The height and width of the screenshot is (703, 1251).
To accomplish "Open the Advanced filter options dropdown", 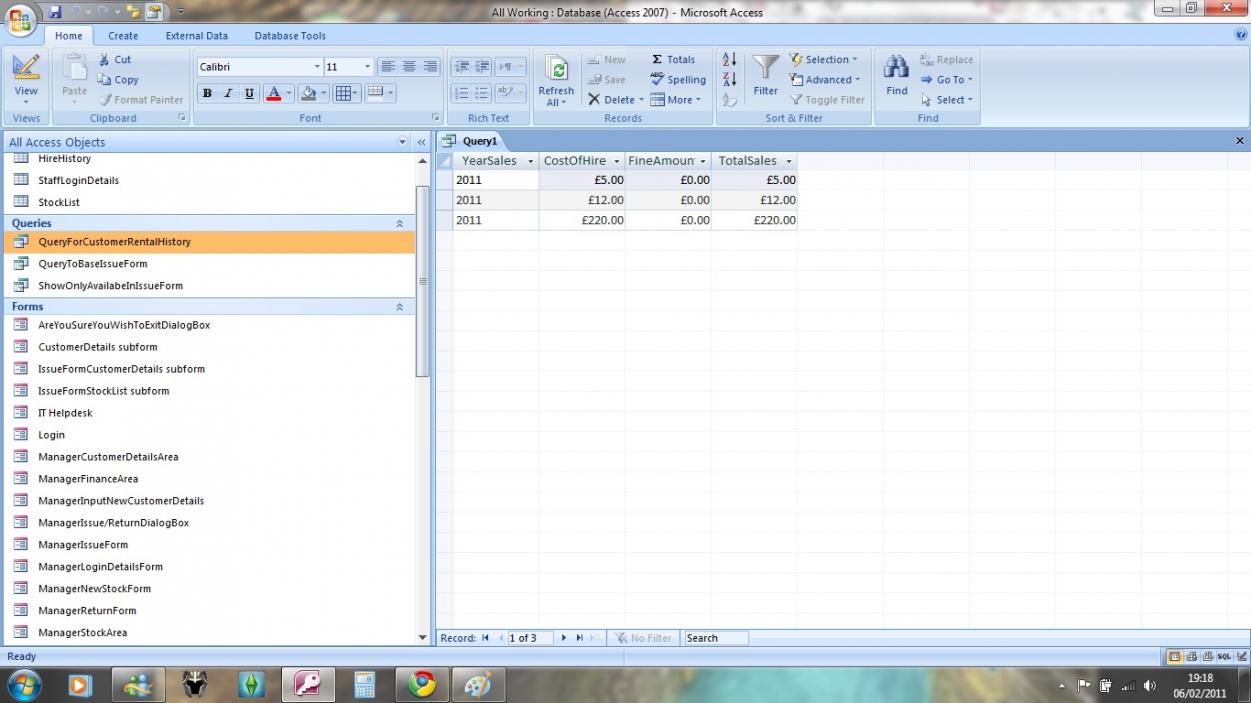I will pos(824,80).
